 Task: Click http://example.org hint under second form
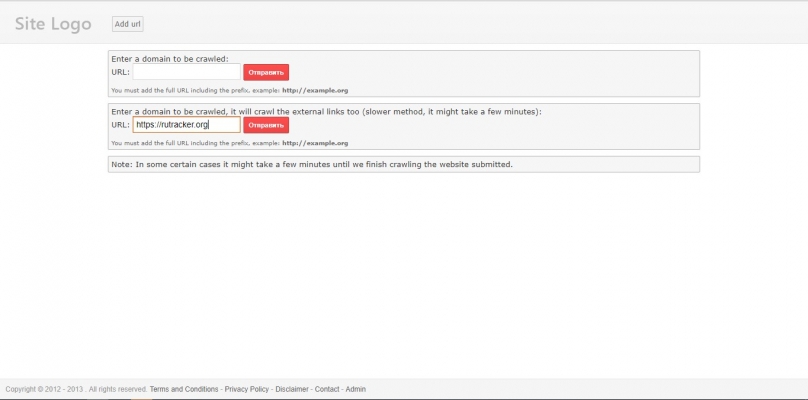[315, 143]
